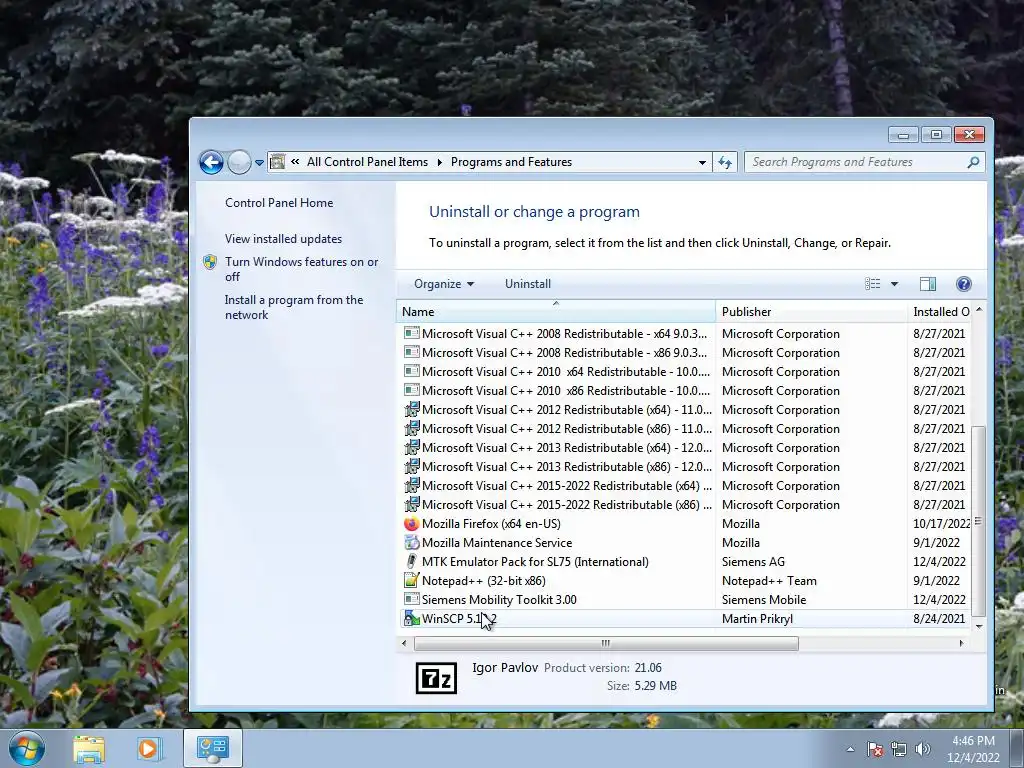The image size is (1024, 768).
Task: Click the WinSCP icon in list
Action: (x=411, y=618)
